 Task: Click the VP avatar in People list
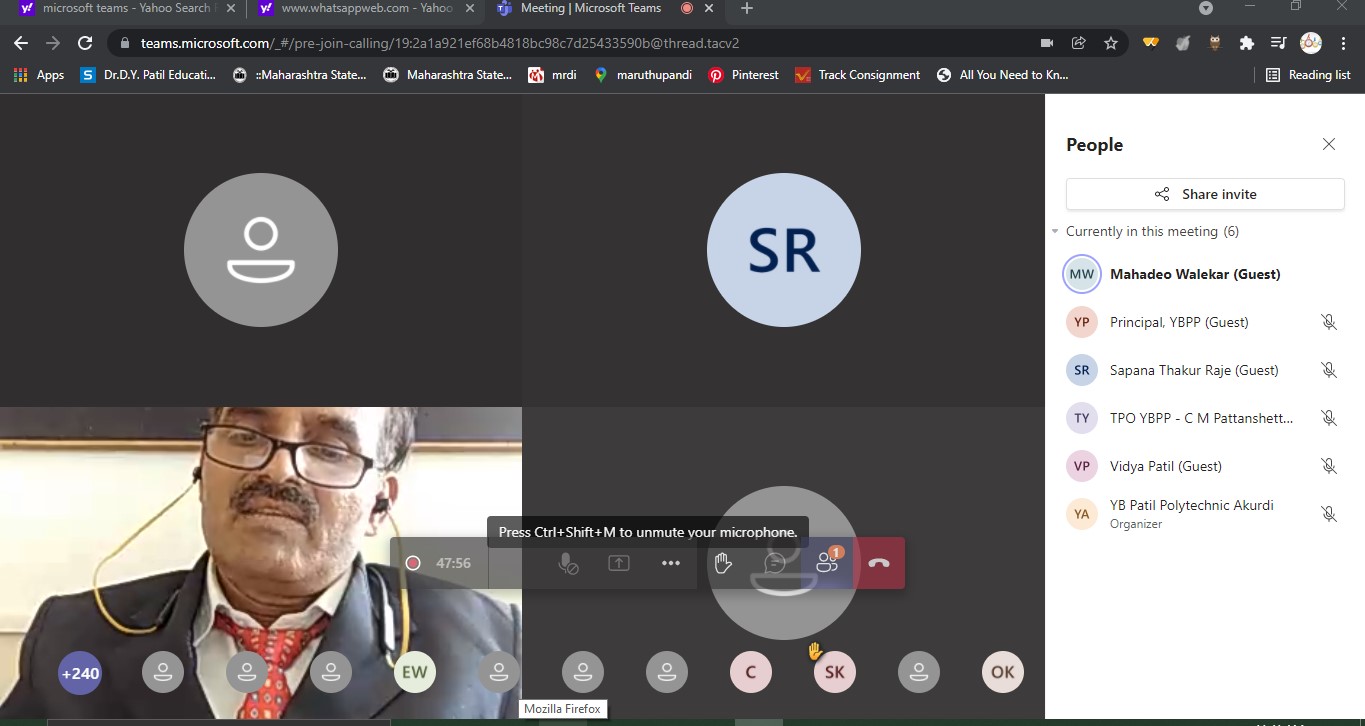coord(1082,466)
